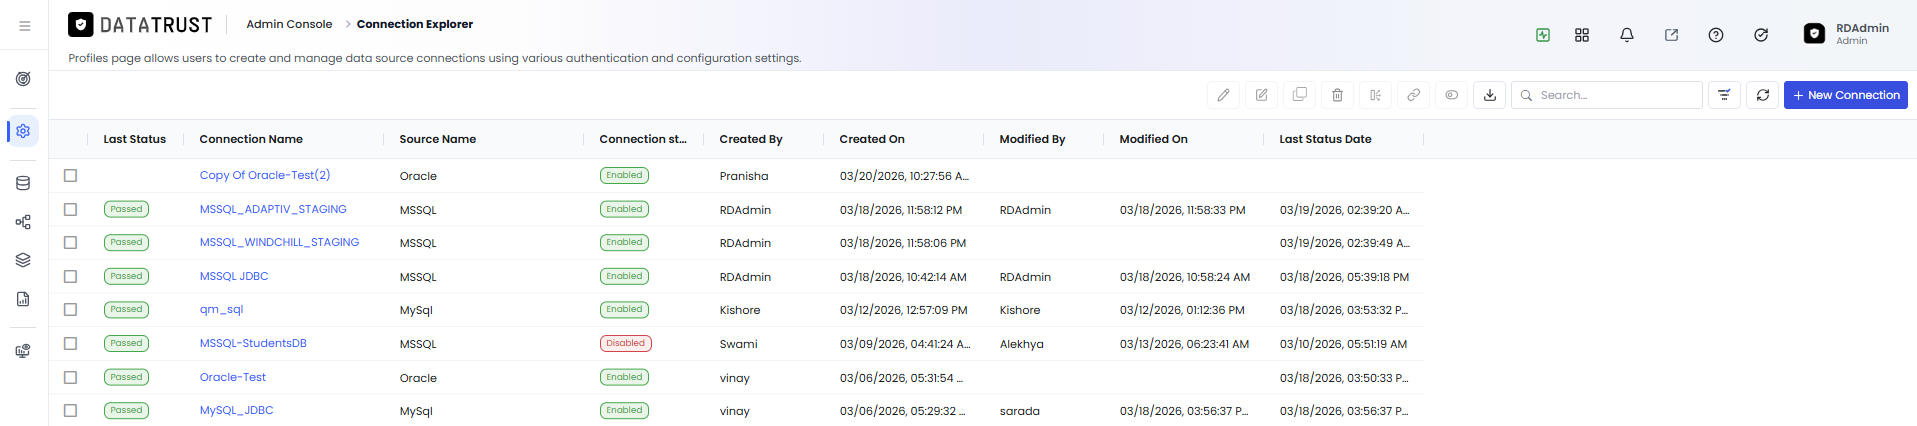Open the target goals sidebar icon
1917x426 pixels.
click(x=23, y=79)
